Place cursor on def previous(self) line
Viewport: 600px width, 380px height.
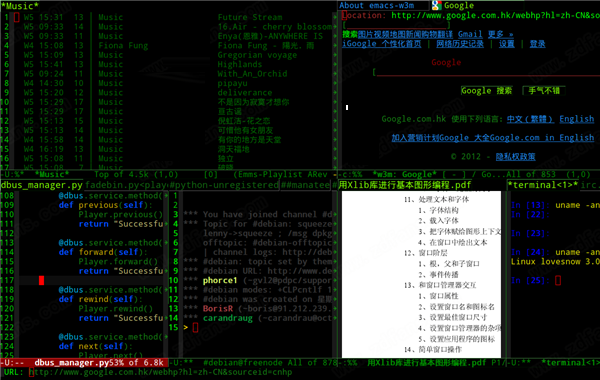105,205
